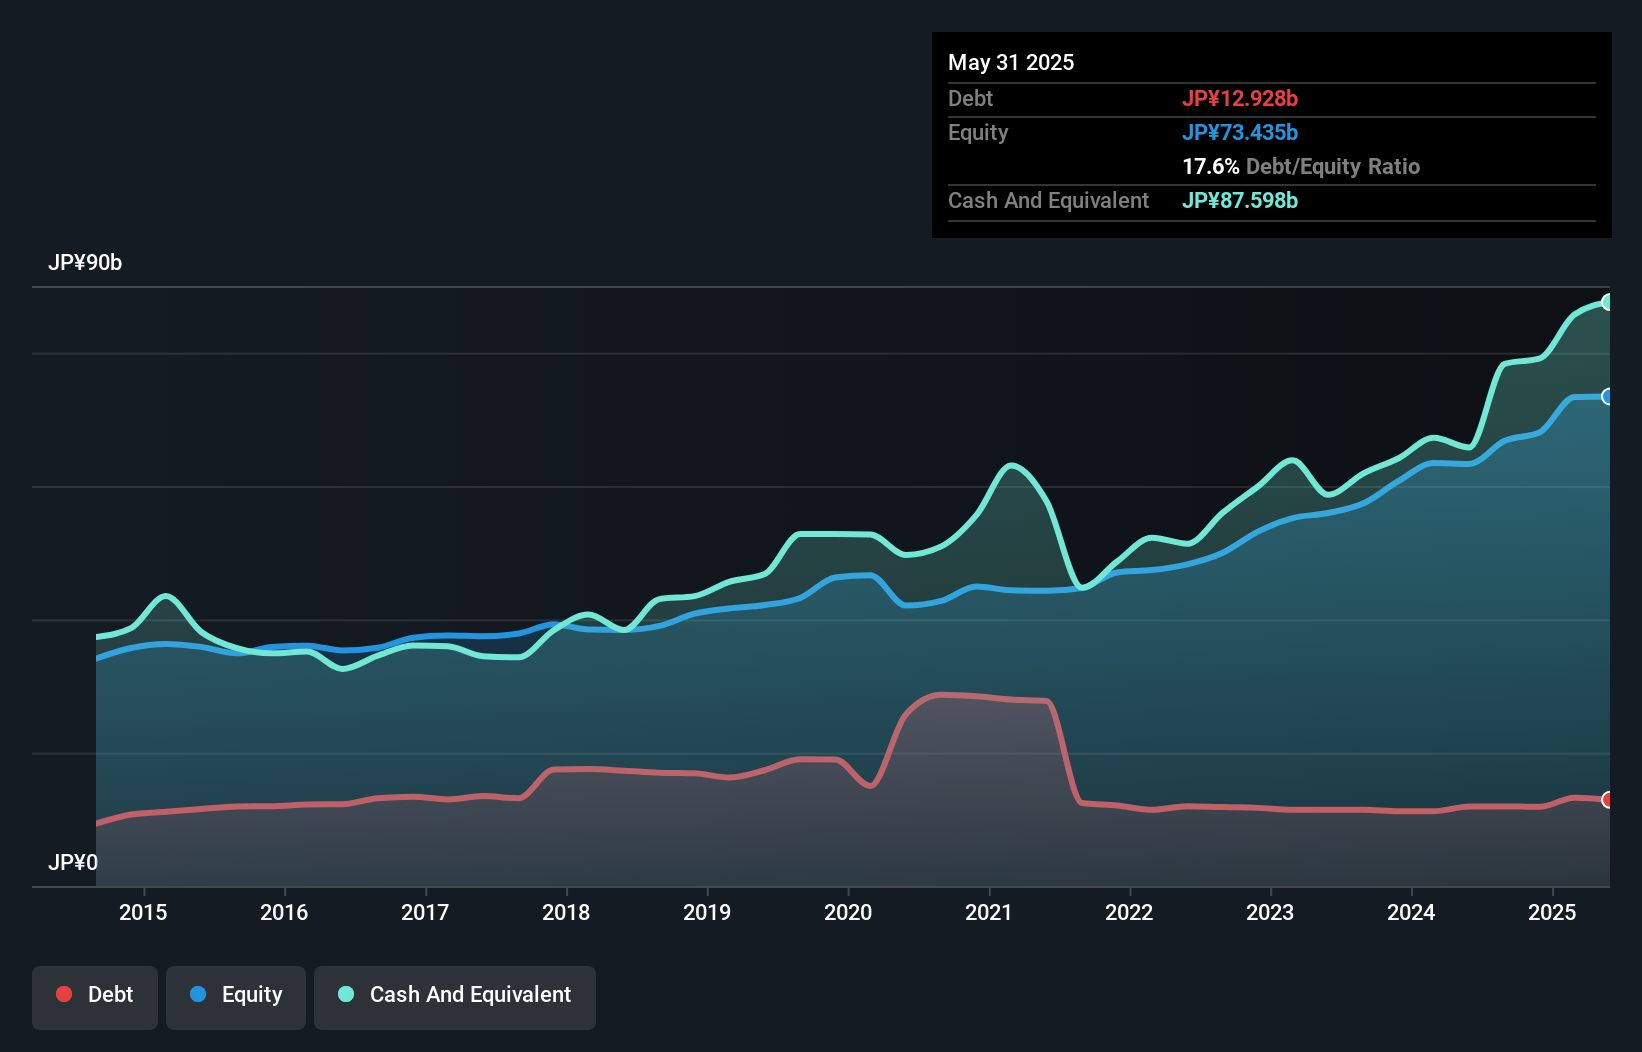Click the JP¥73.435b equity value

click(x=1240, y=132)
